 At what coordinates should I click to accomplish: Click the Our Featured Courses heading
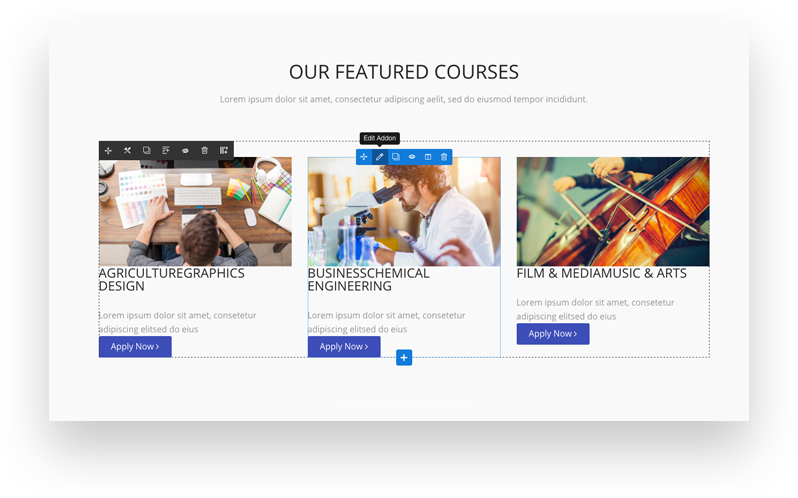pyautogui.click(x=404, y=72)
